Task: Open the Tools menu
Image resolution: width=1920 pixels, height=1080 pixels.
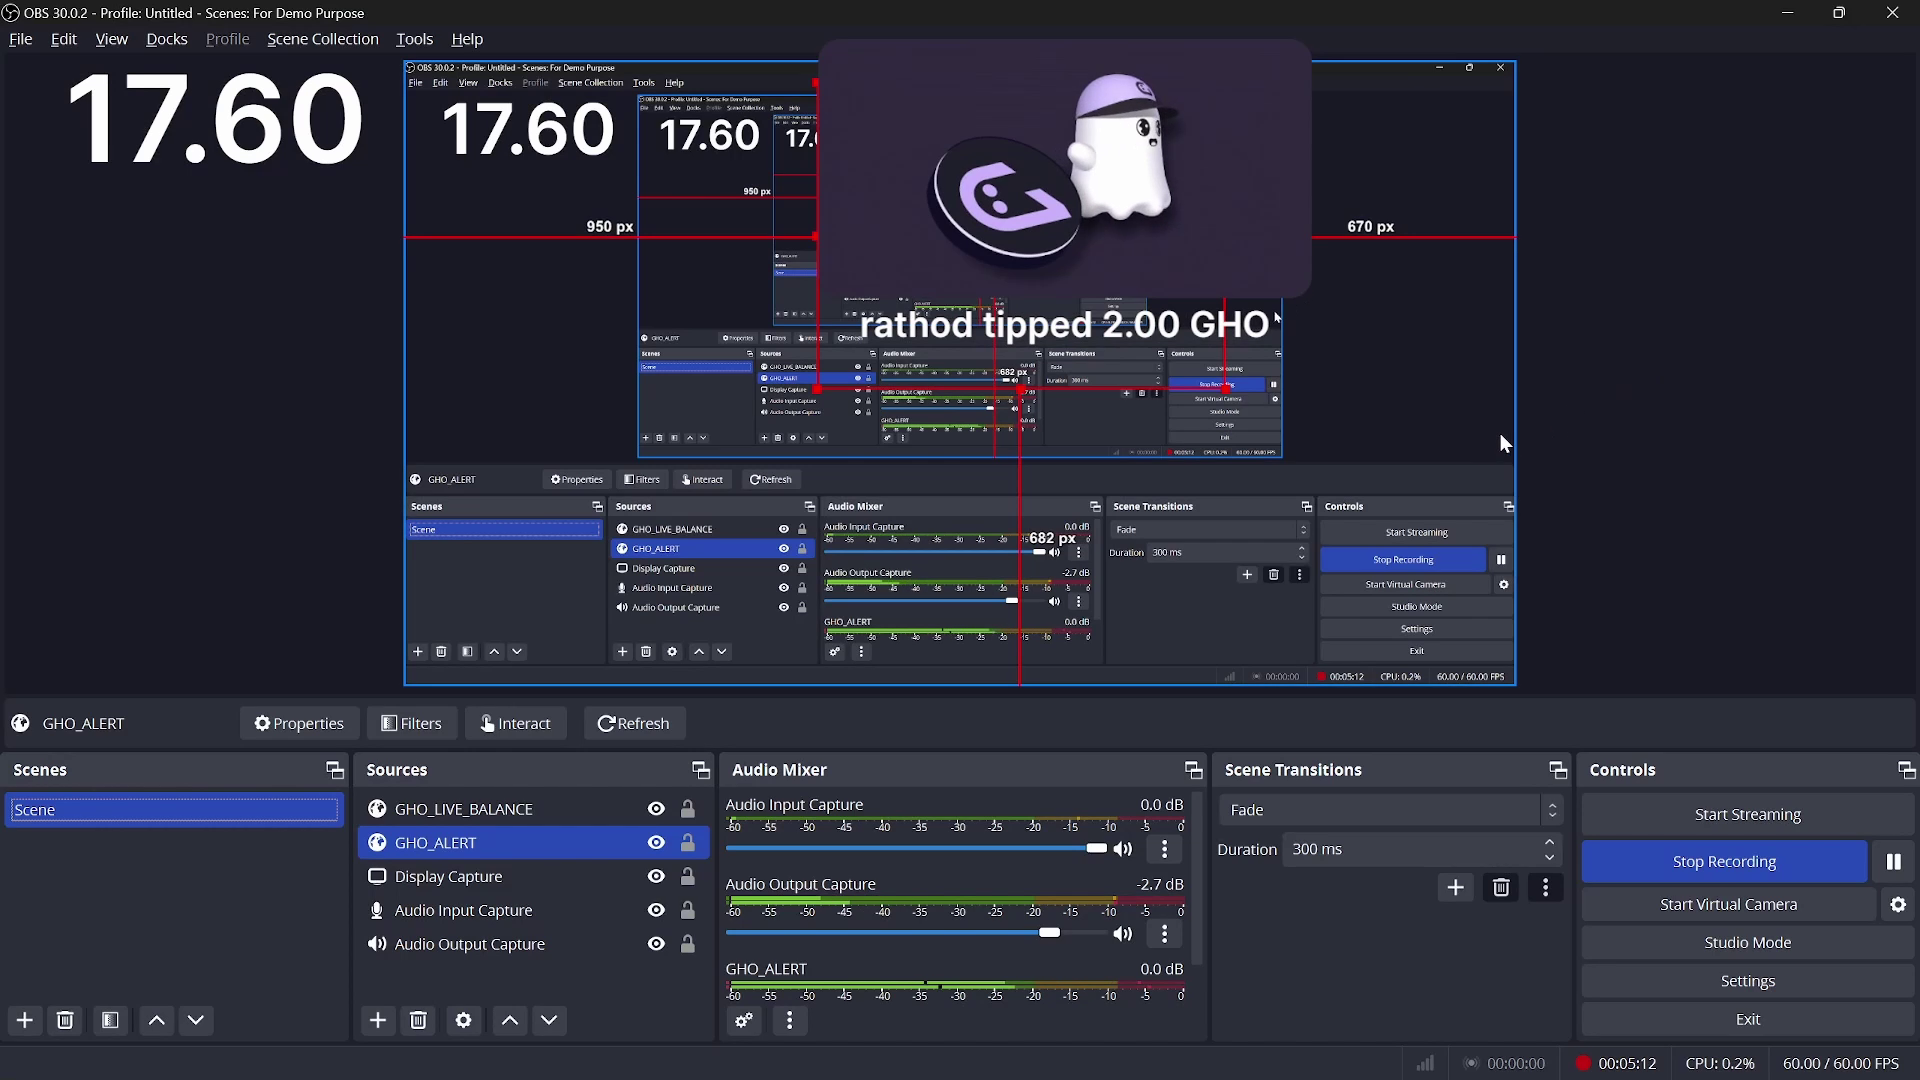Action: [414, 39]
